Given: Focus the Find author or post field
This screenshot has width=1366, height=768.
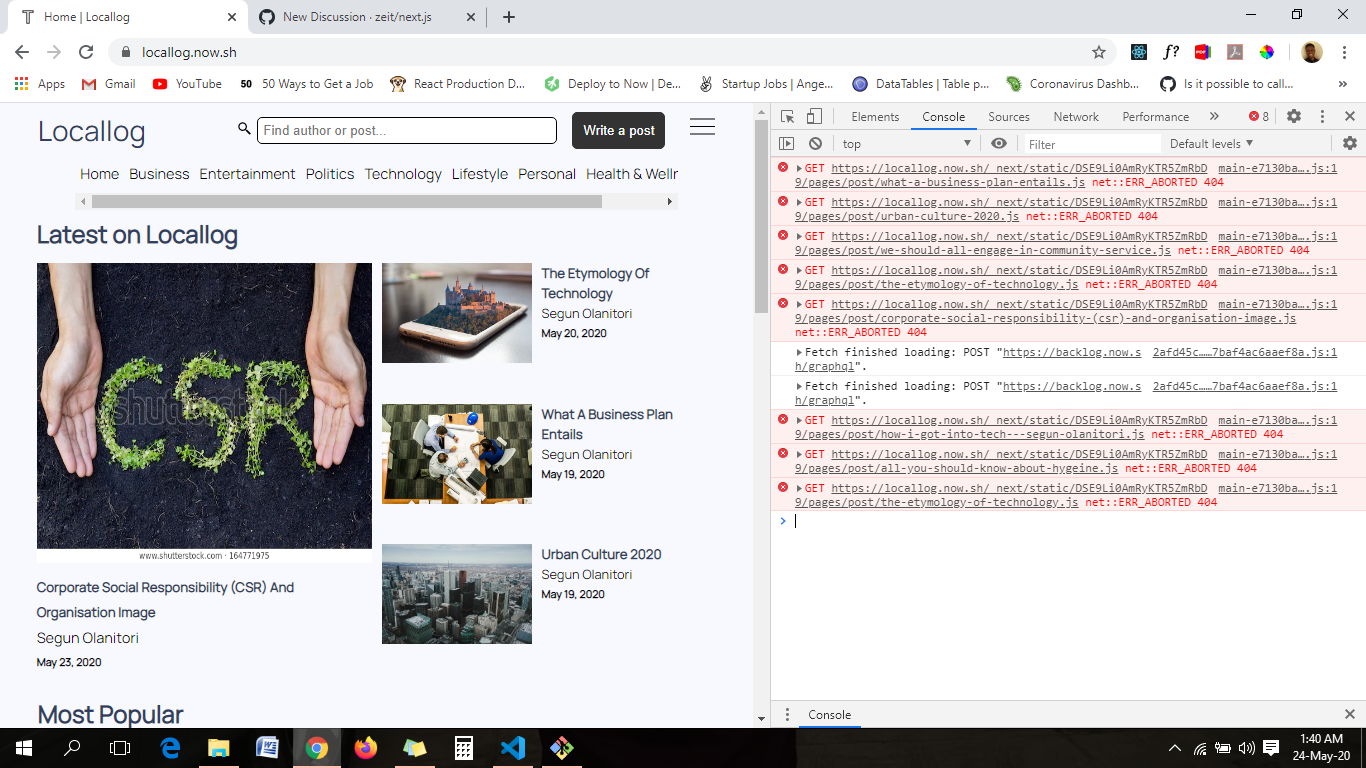Looking at the screenshot, I should point(407,130).
